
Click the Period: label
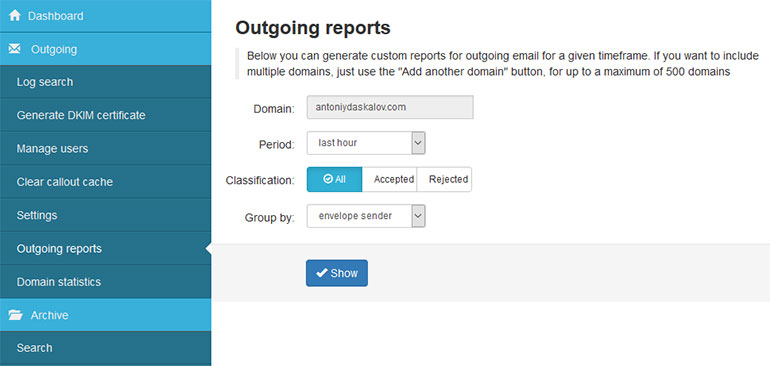tap(276, 145)
